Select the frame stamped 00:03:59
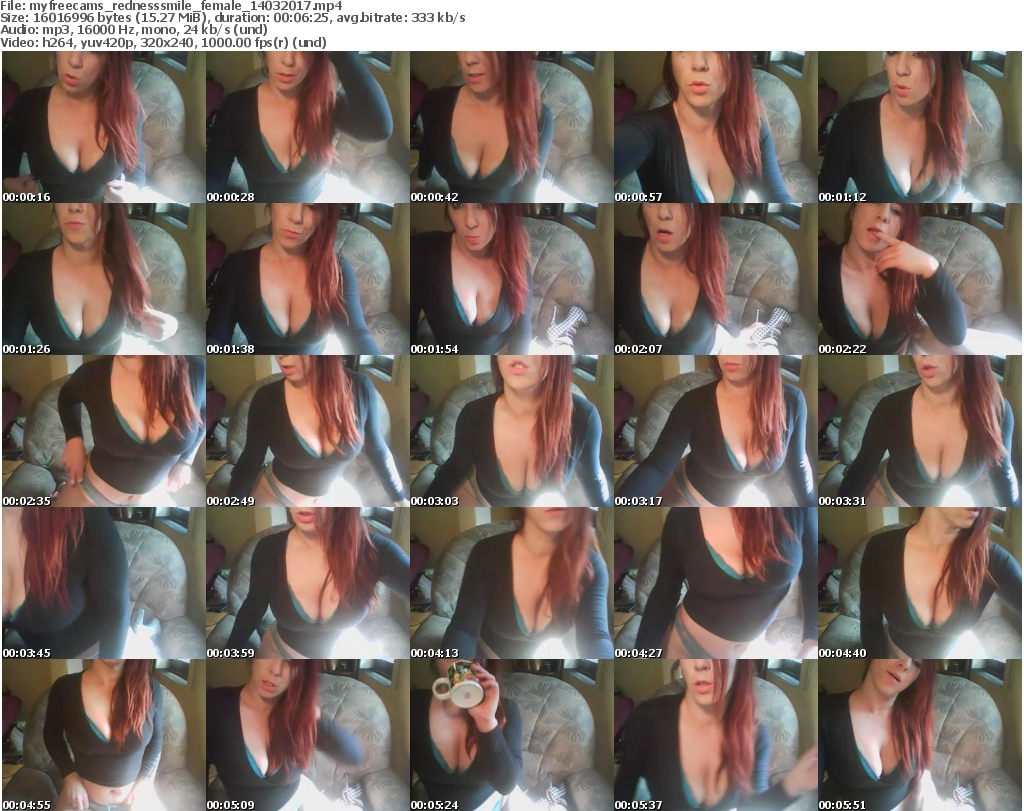 click(x=308, y=583)
